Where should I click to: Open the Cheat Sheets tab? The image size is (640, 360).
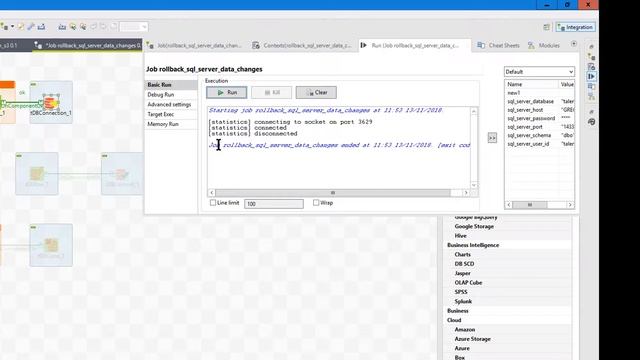click(x=499, y=45)
